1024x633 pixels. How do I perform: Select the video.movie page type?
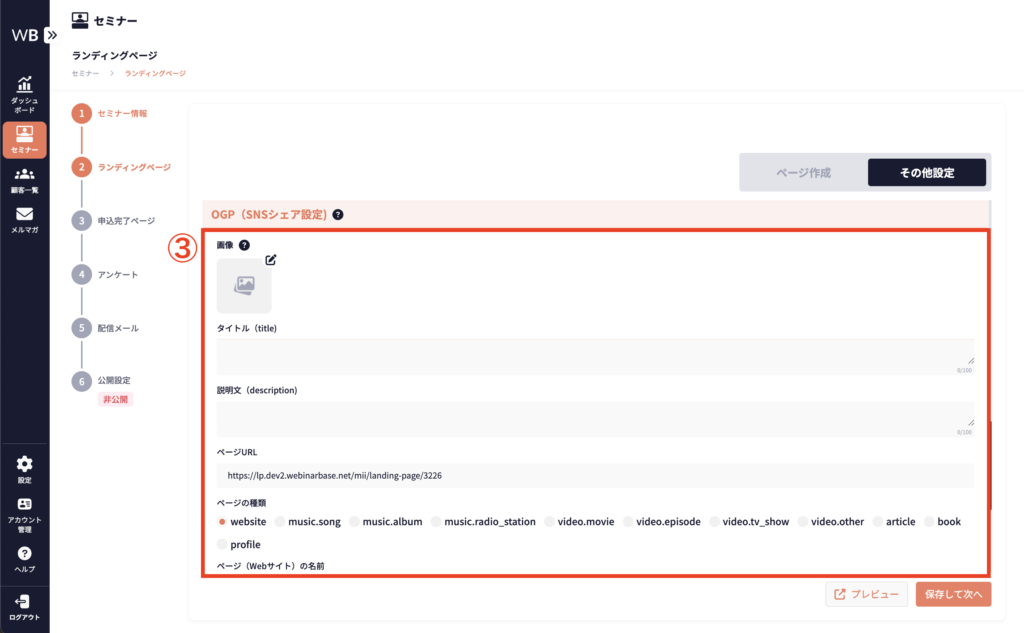[551, 522]
